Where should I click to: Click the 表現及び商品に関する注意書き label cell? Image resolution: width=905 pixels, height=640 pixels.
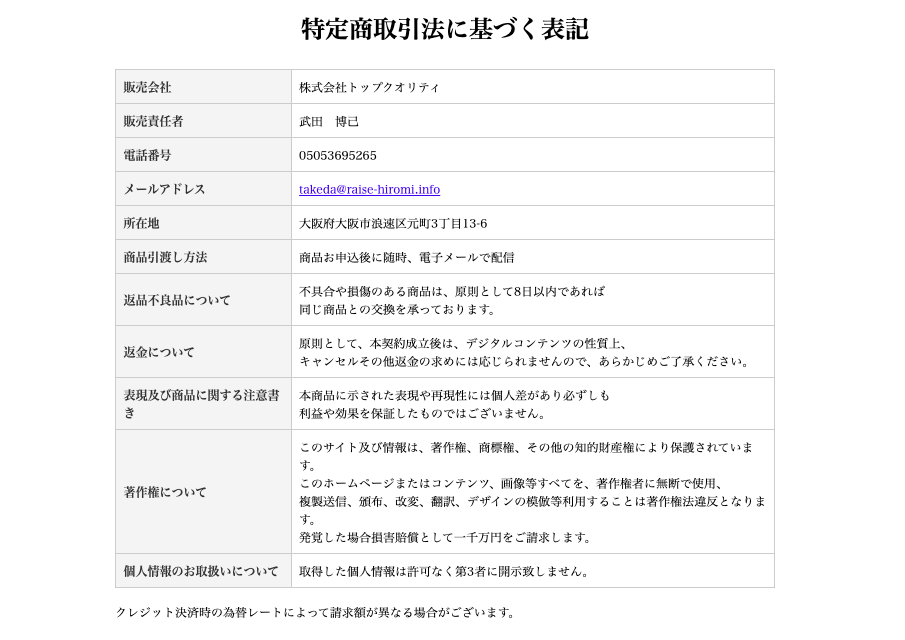click(204, 404)
